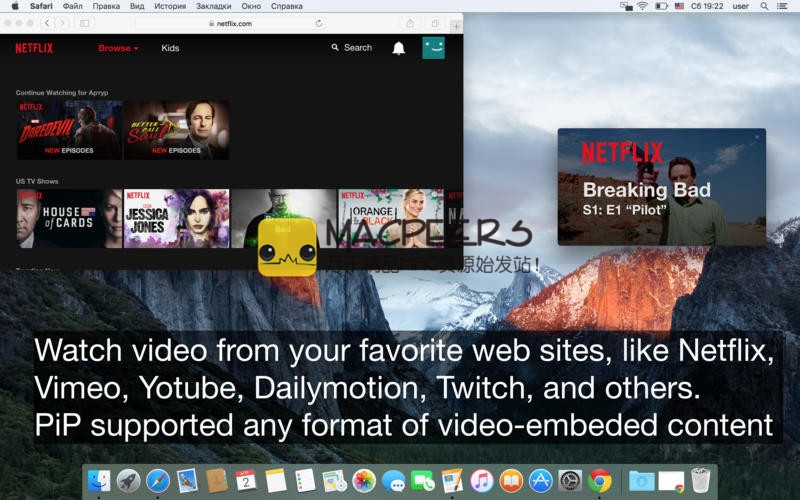
Task: Open Launchpad from the Dock
Action: [128, 481]
